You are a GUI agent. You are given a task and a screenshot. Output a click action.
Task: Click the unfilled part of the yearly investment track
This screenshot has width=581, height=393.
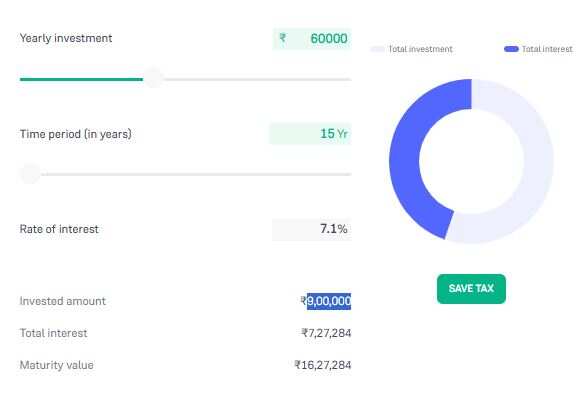[x=258, y=79]
